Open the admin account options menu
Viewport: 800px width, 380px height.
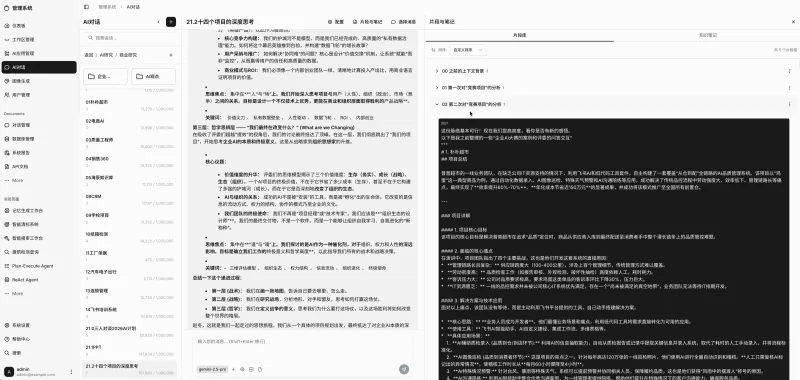(71, 371)
